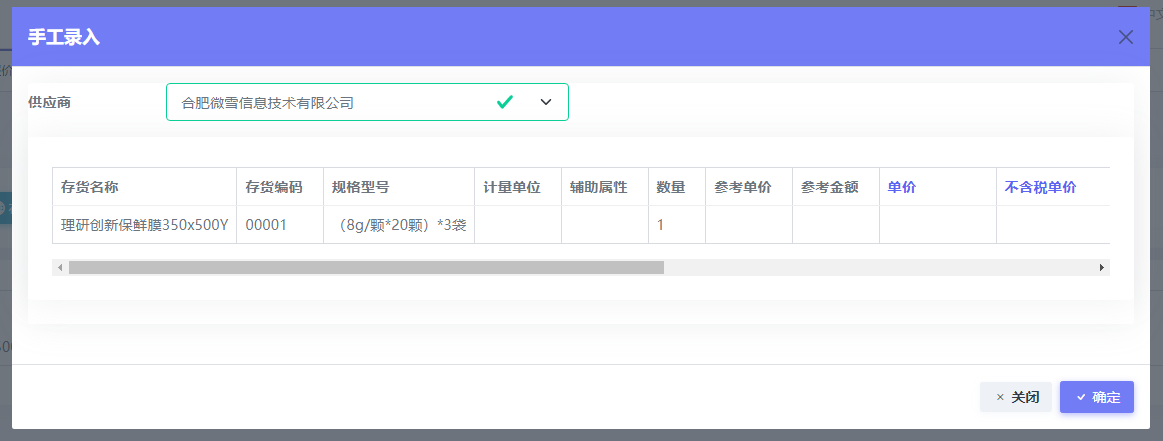Image resolution: width=1163 pixels, height=441 pixels.
Task: Click the 关闭 button
Action: (x=1015, y=397)
